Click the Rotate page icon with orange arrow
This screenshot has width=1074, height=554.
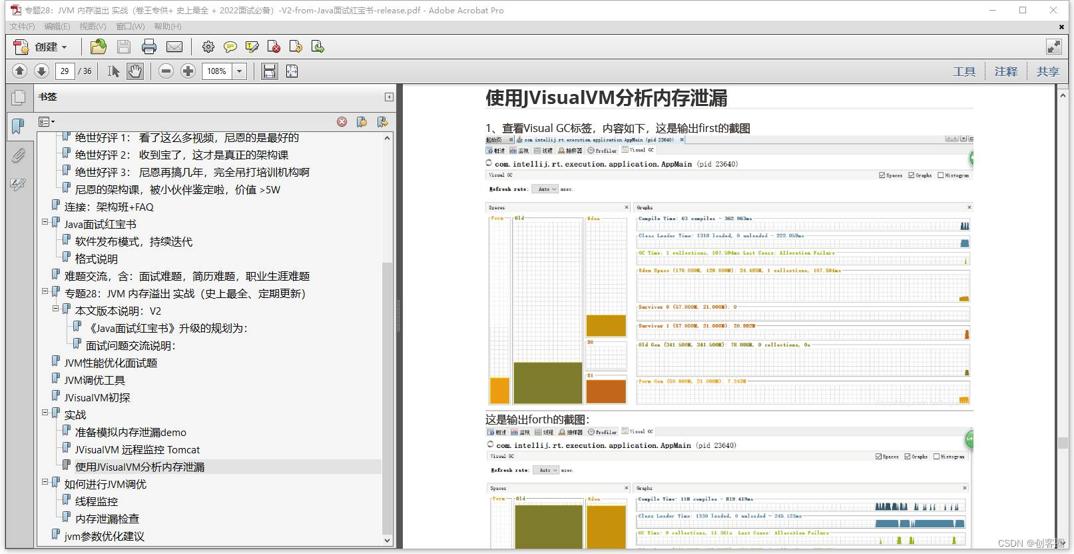point(296,47)
